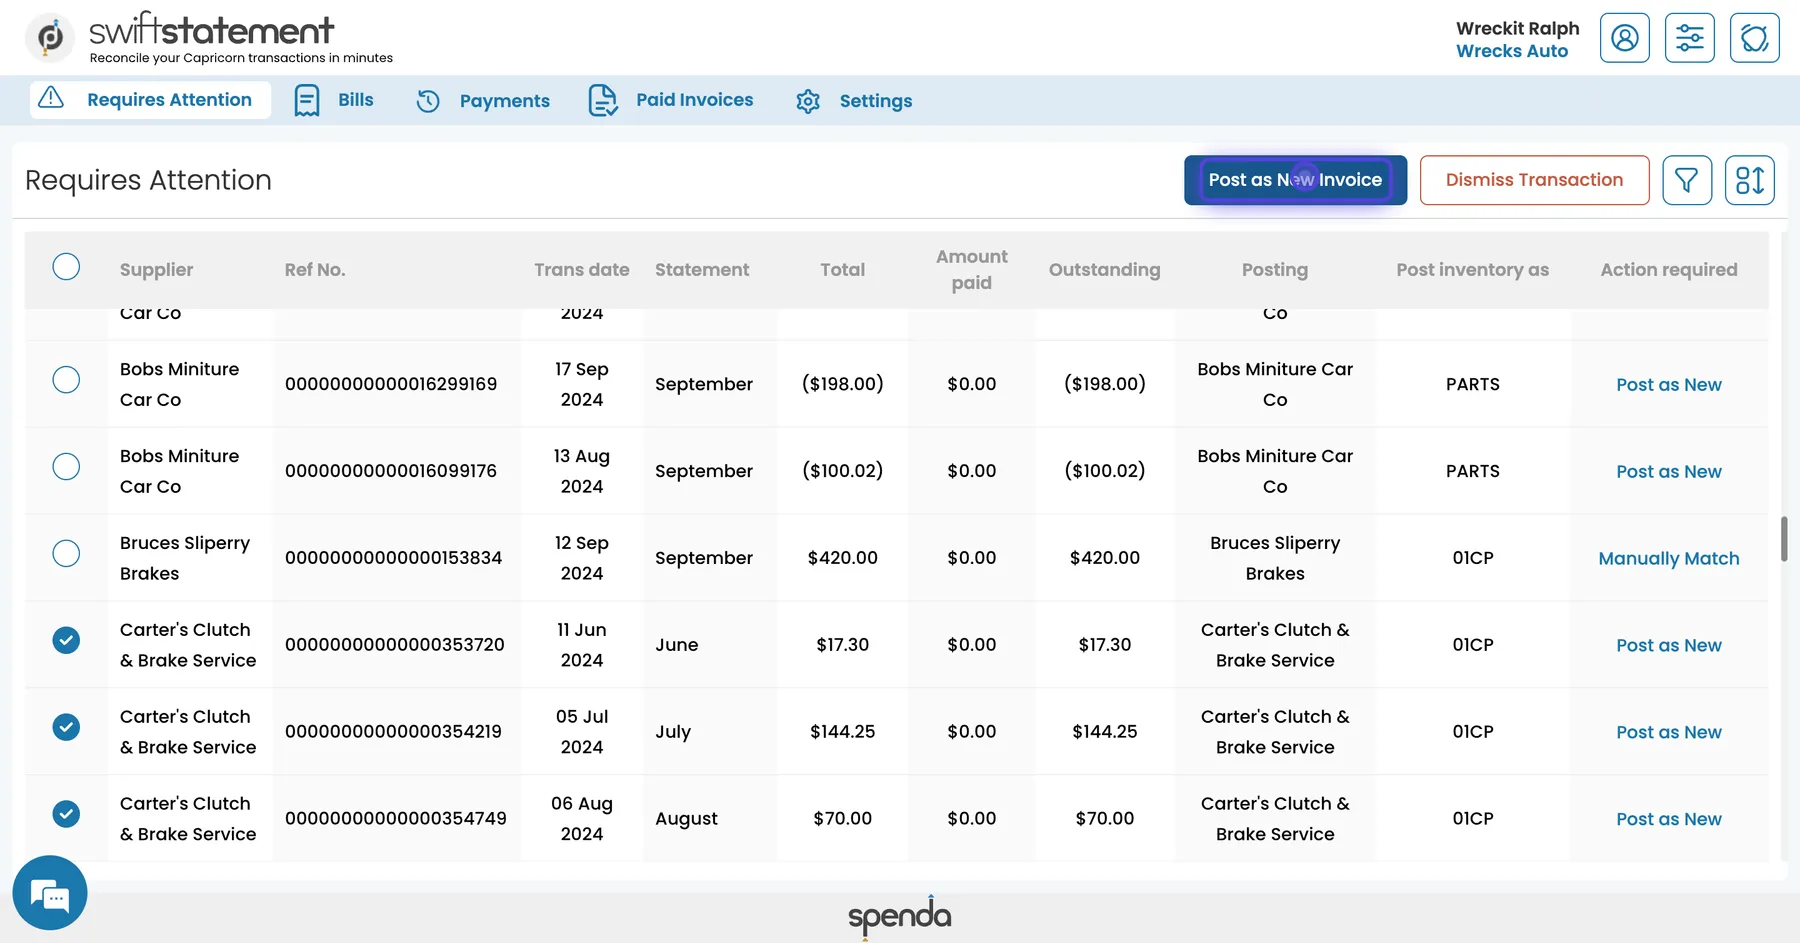The height and width of the screenshot is (943, 1800).
Task: Click the Dismiss Transaction button
Action: click(x=1534, y=180)
